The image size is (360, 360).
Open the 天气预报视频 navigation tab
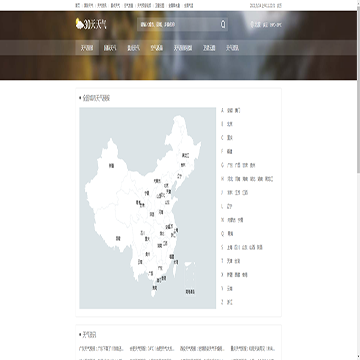183,48
